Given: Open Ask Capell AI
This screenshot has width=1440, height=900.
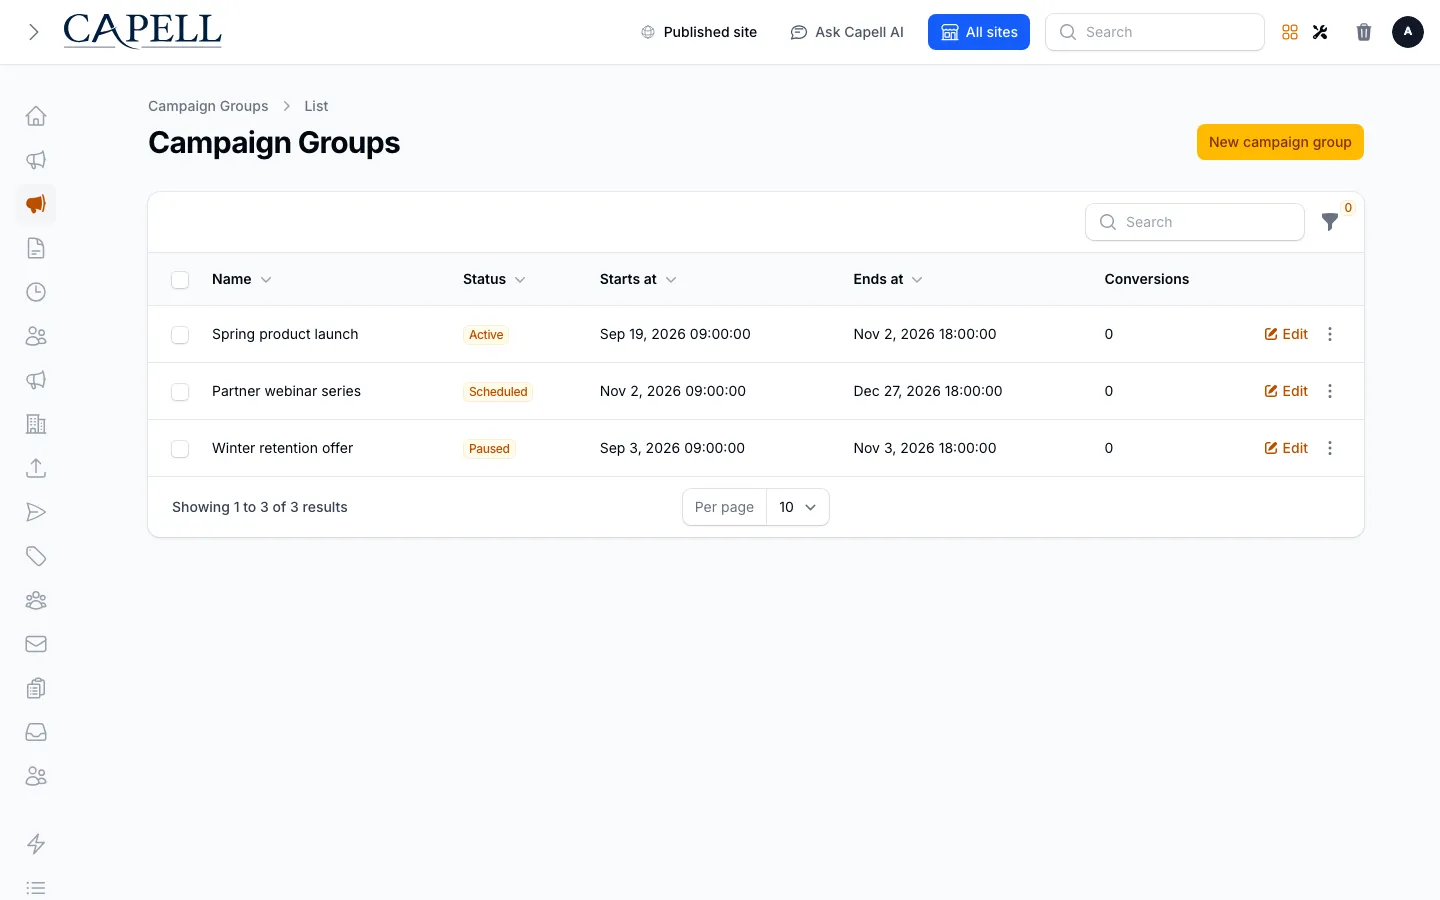Looking at the screenshot, I should (847, 32).
